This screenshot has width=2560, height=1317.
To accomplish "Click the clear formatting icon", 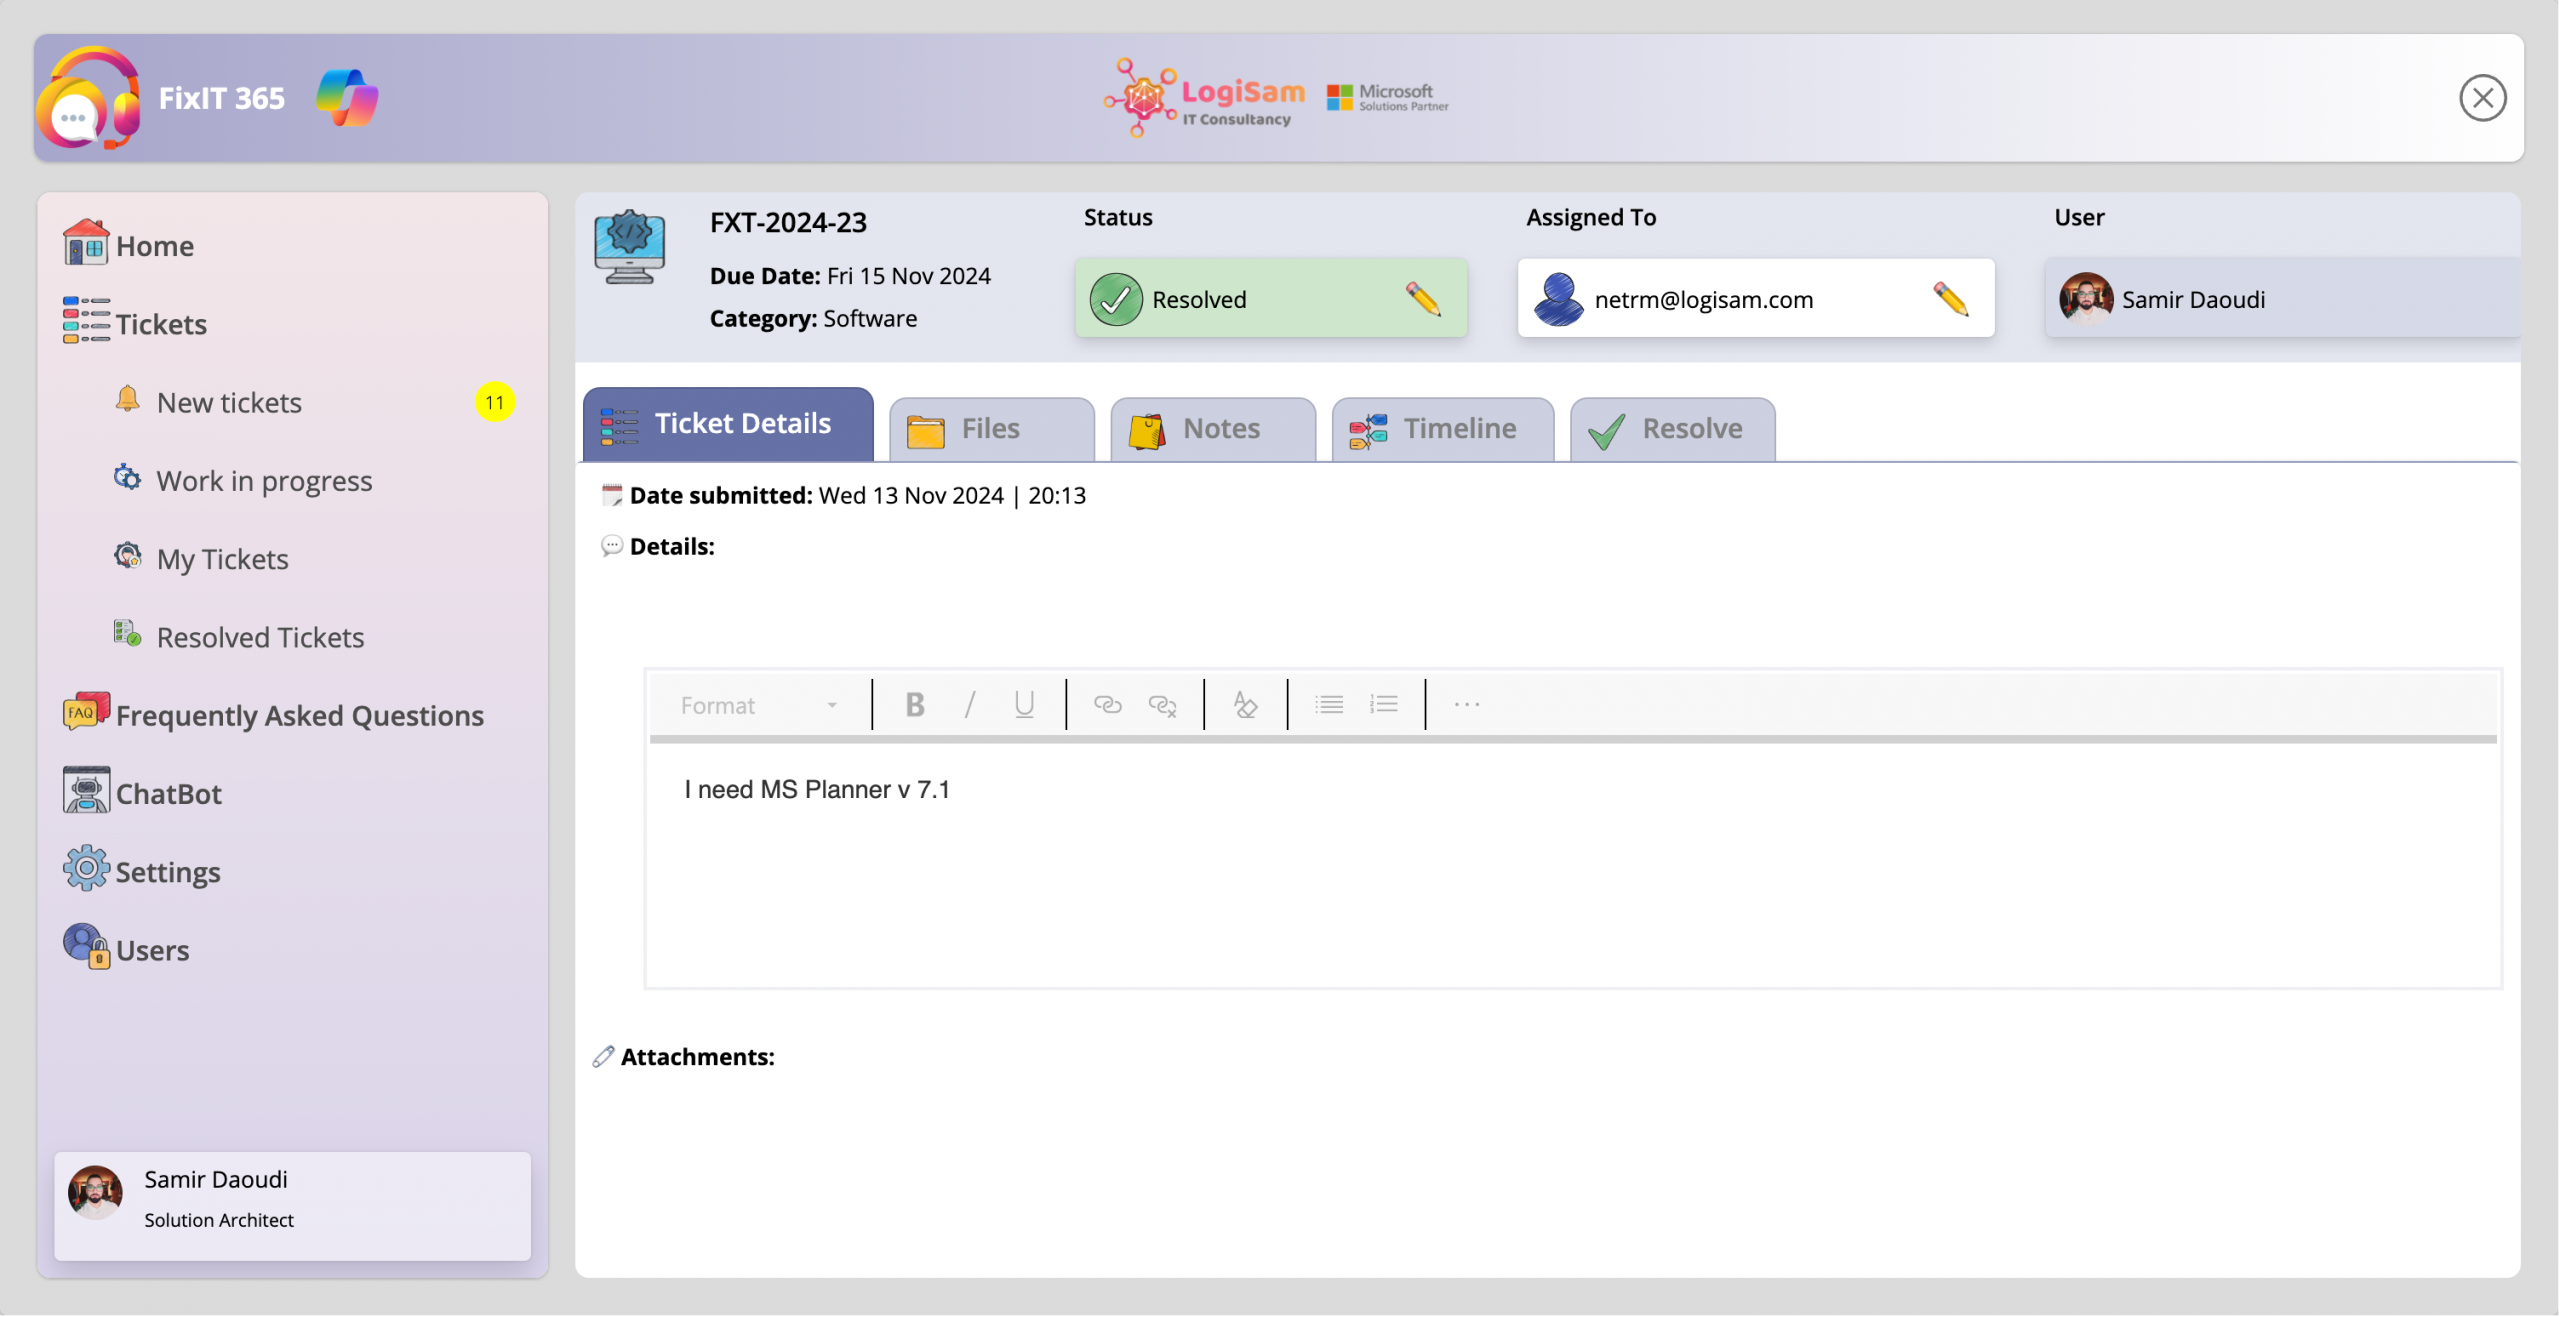I will pos(1245,705).
